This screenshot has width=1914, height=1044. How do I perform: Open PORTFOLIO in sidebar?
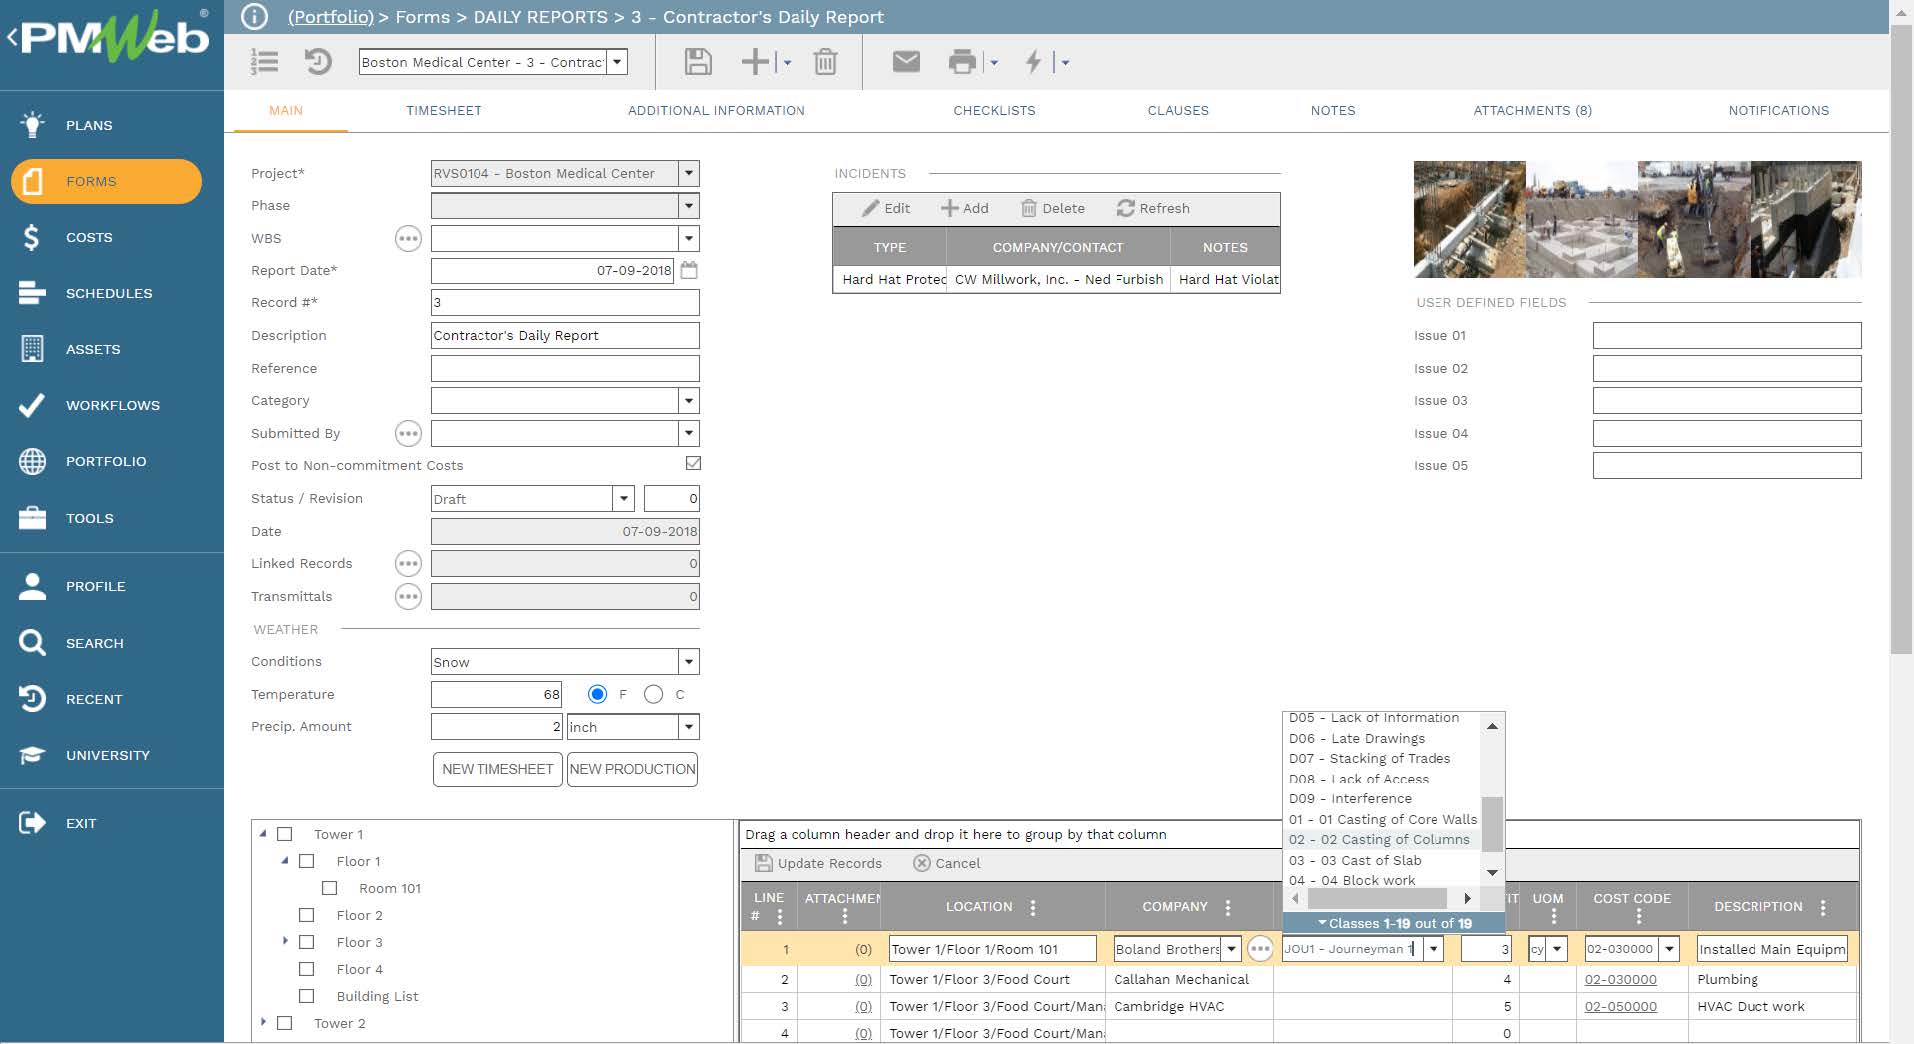point(106,461)
